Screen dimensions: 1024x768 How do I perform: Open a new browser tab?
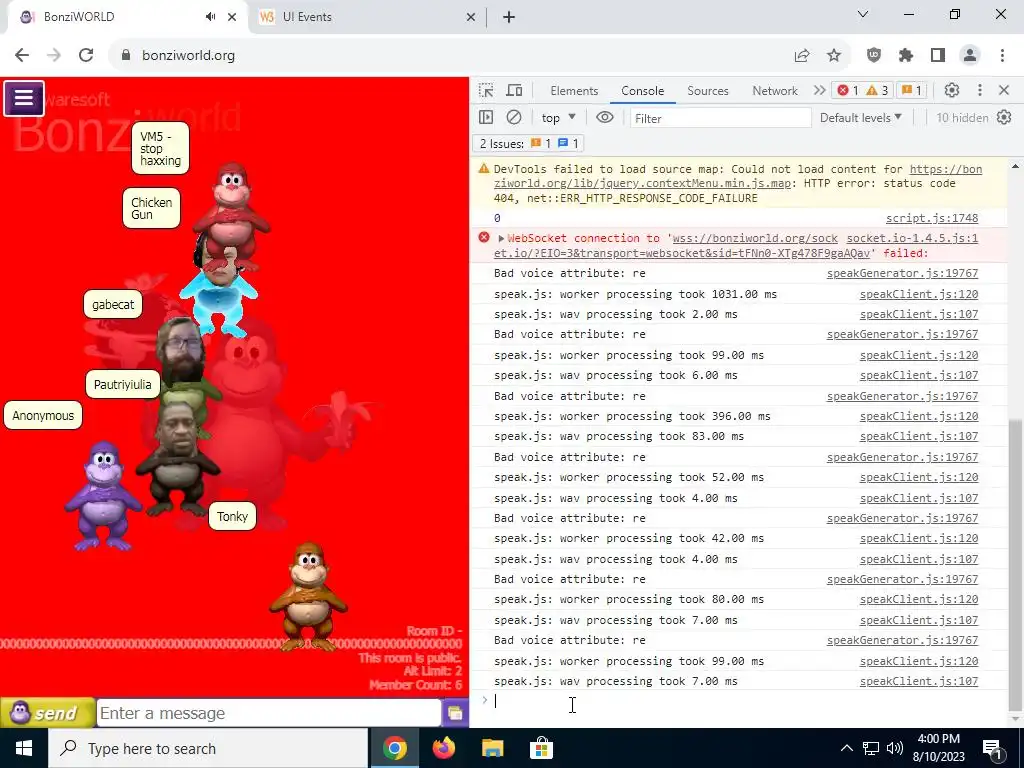pos(509,18)
